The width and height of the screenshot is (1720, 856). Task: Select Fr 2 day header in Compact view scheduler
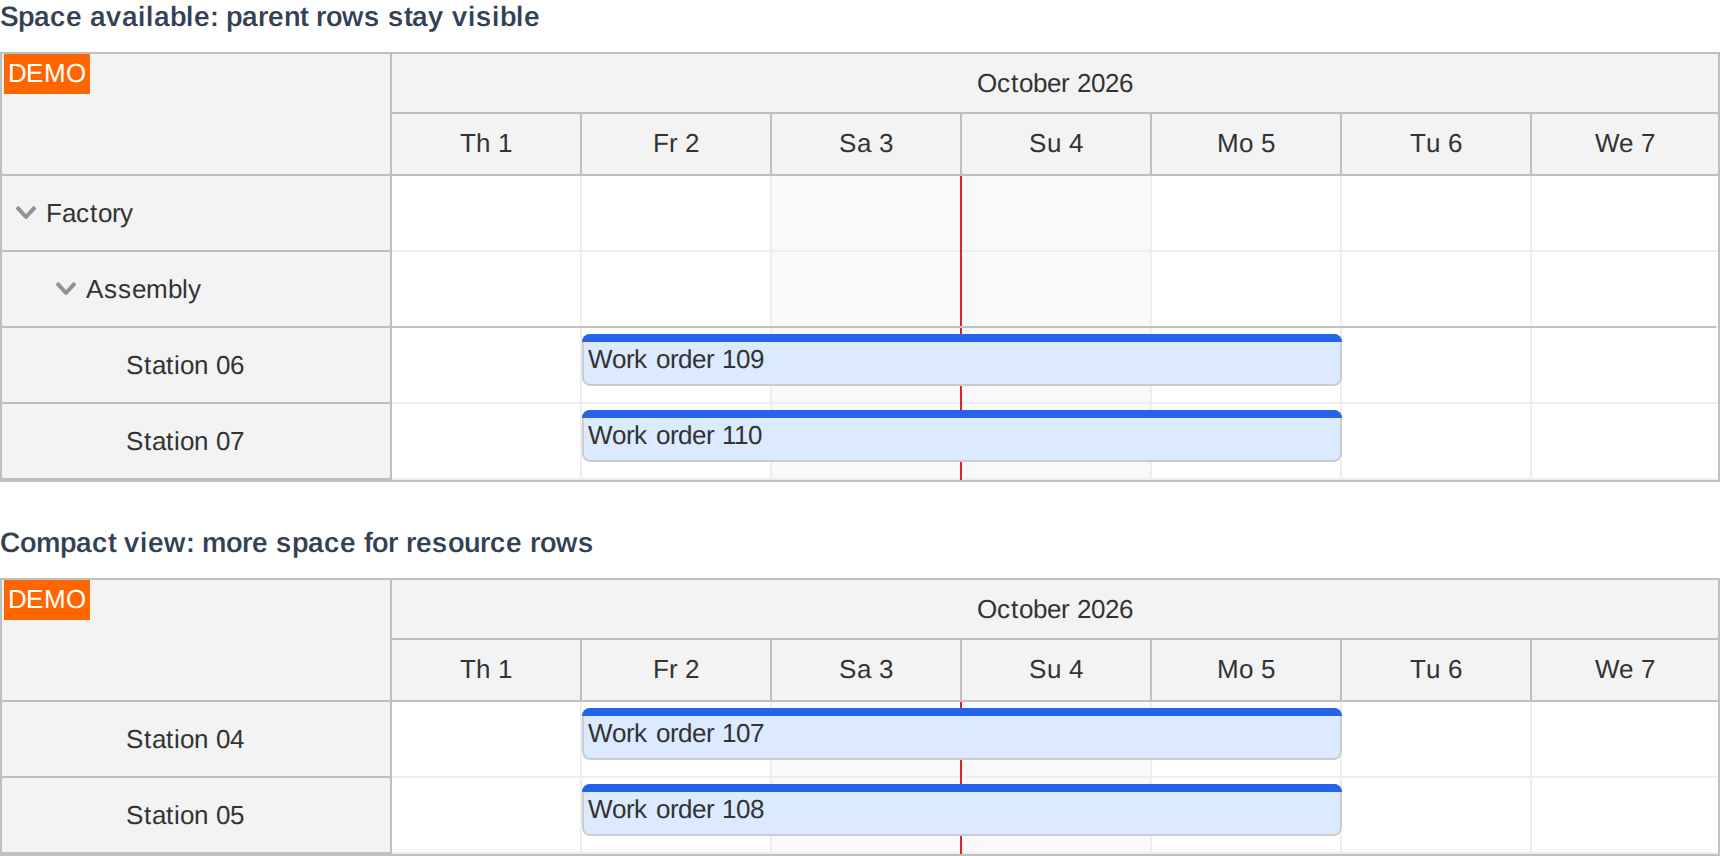point(676,670)
